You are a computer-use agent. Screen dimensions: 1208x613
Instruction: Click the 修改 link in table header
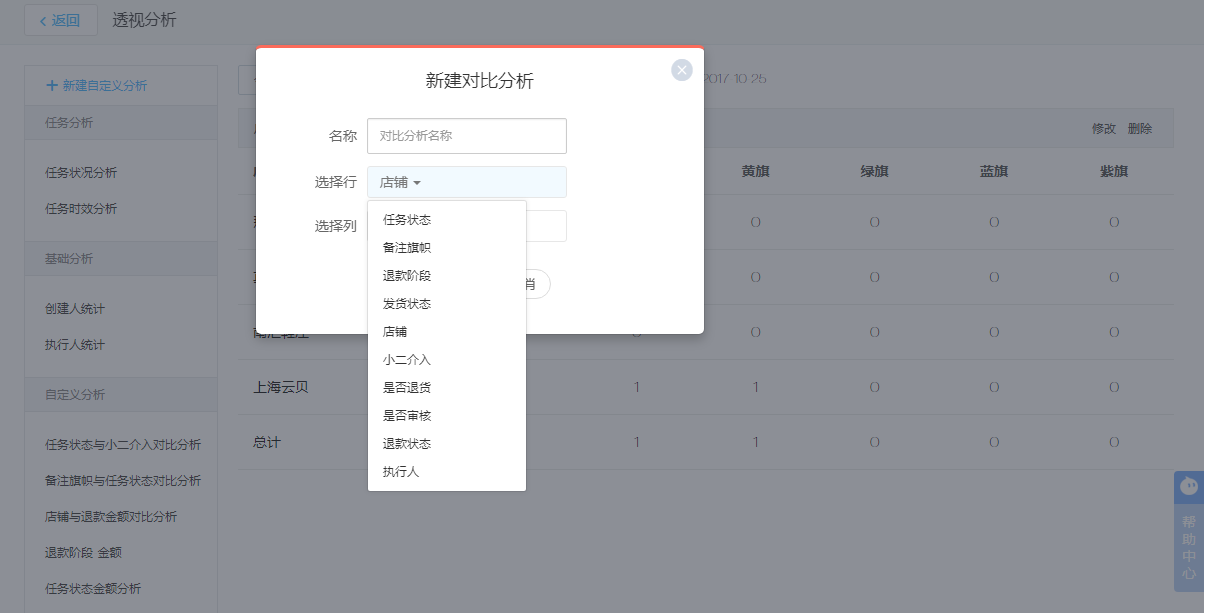1103,129
